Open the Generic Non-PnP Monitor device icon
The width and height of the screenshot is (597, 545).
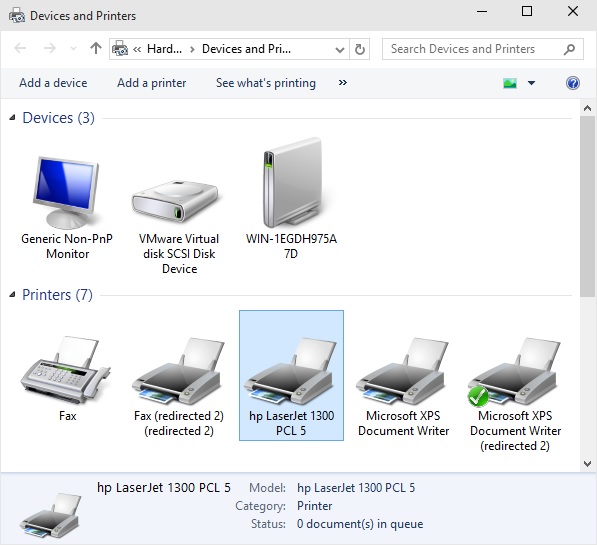67,192
